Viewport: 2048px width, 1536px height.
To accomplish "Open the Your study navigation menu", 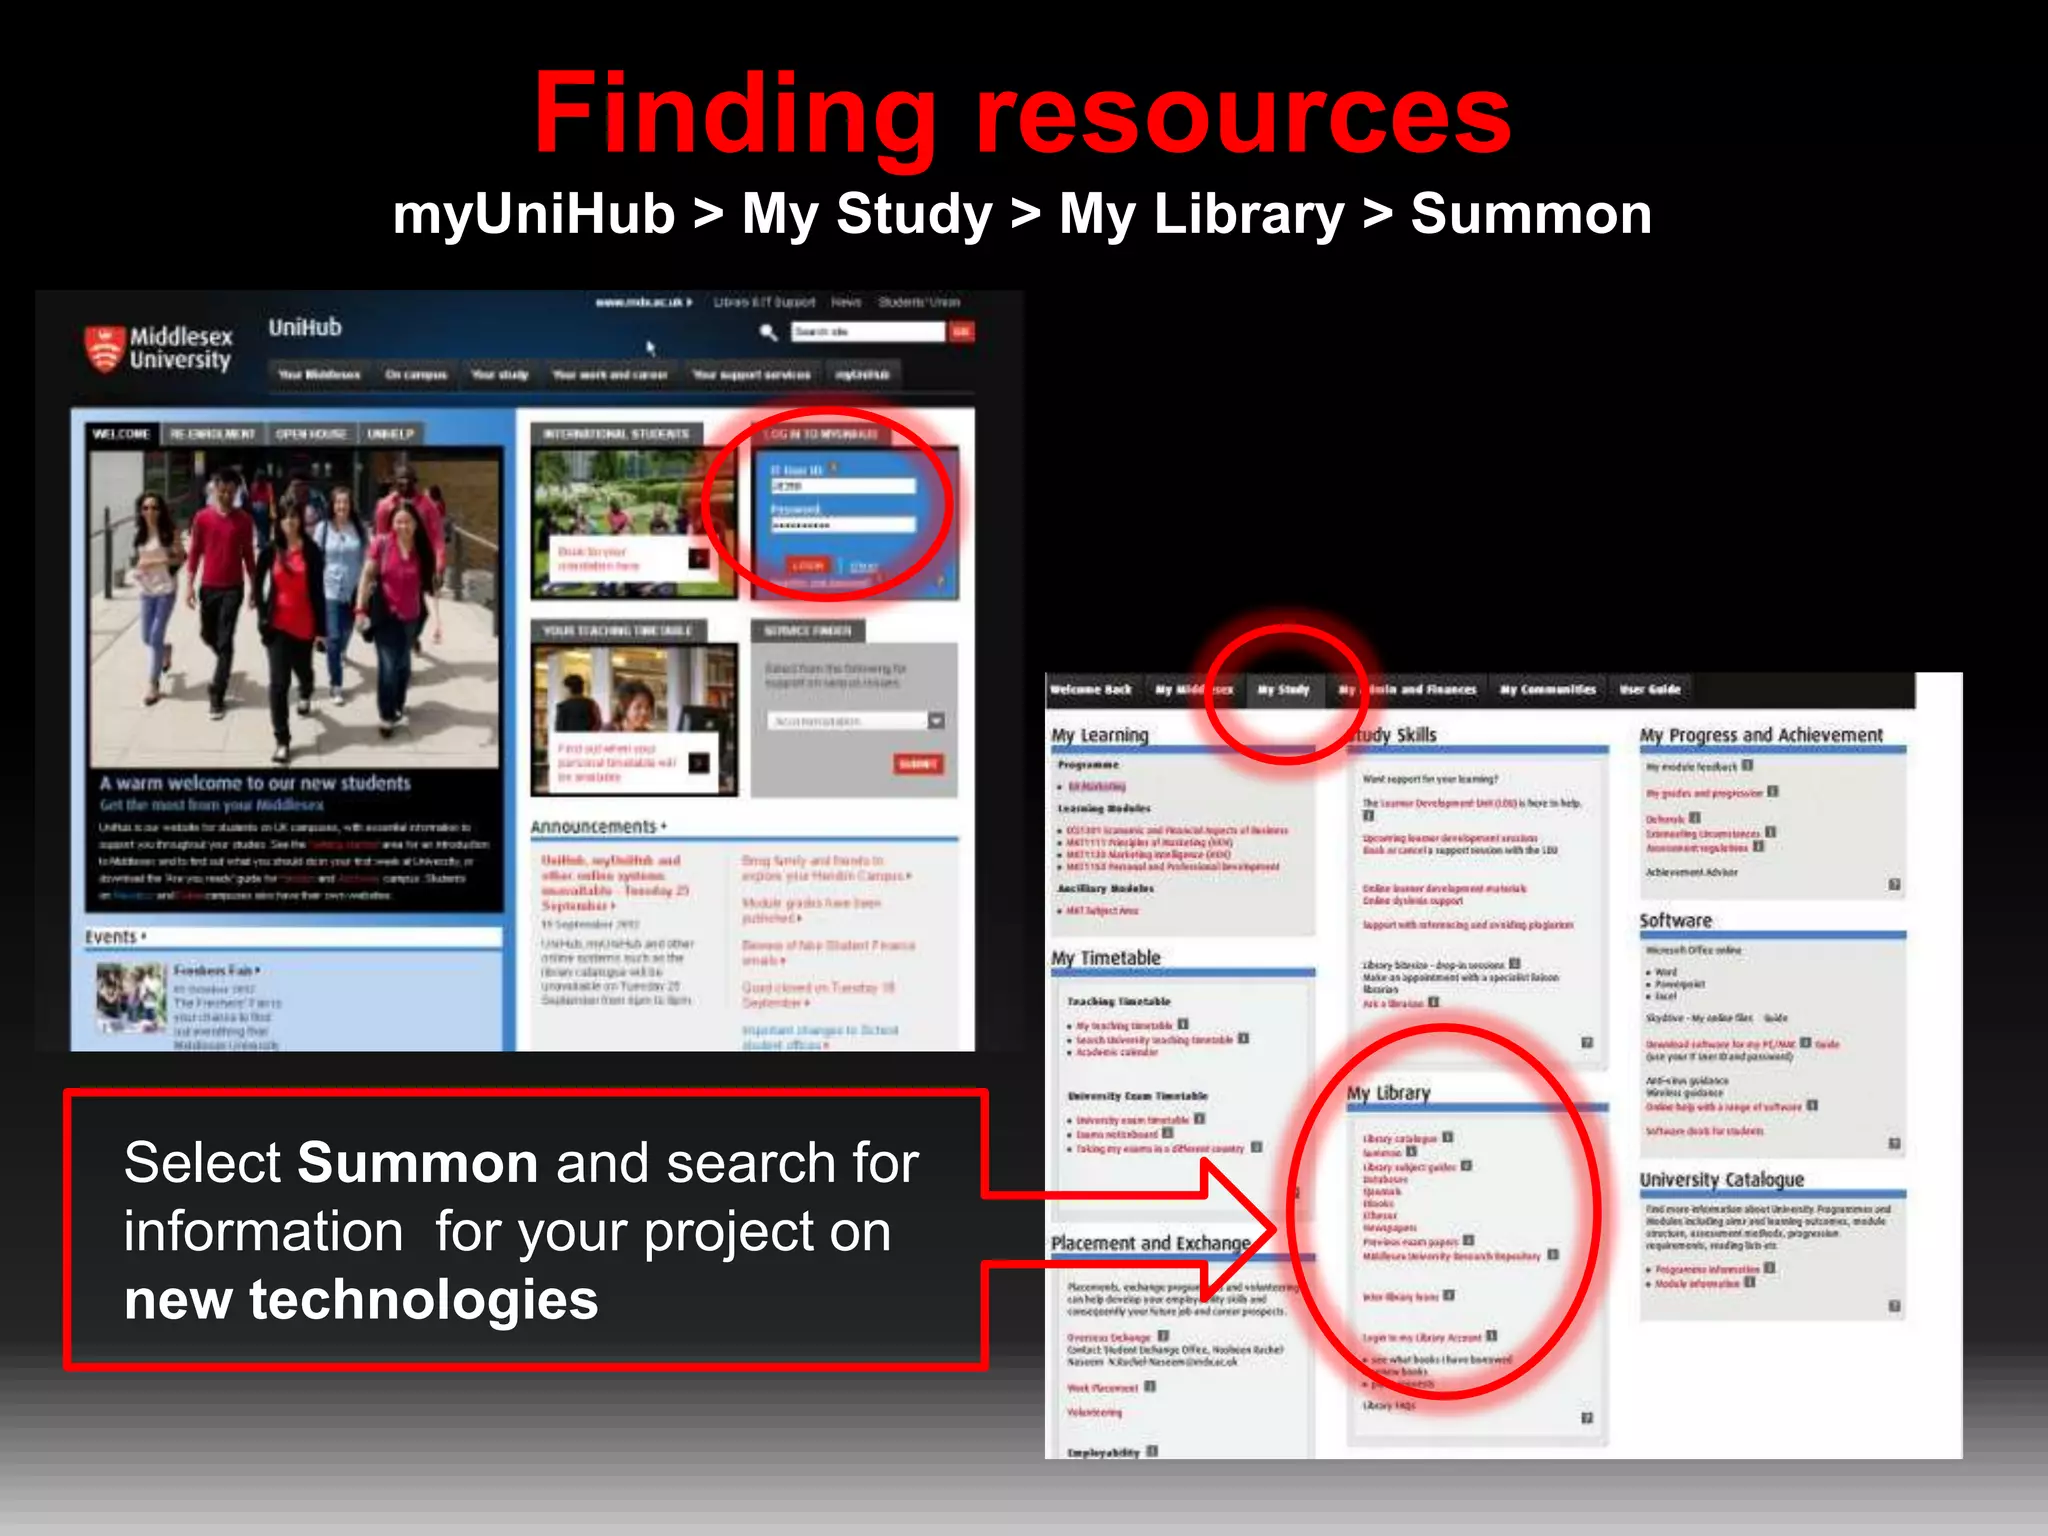I will coord(500,374).
